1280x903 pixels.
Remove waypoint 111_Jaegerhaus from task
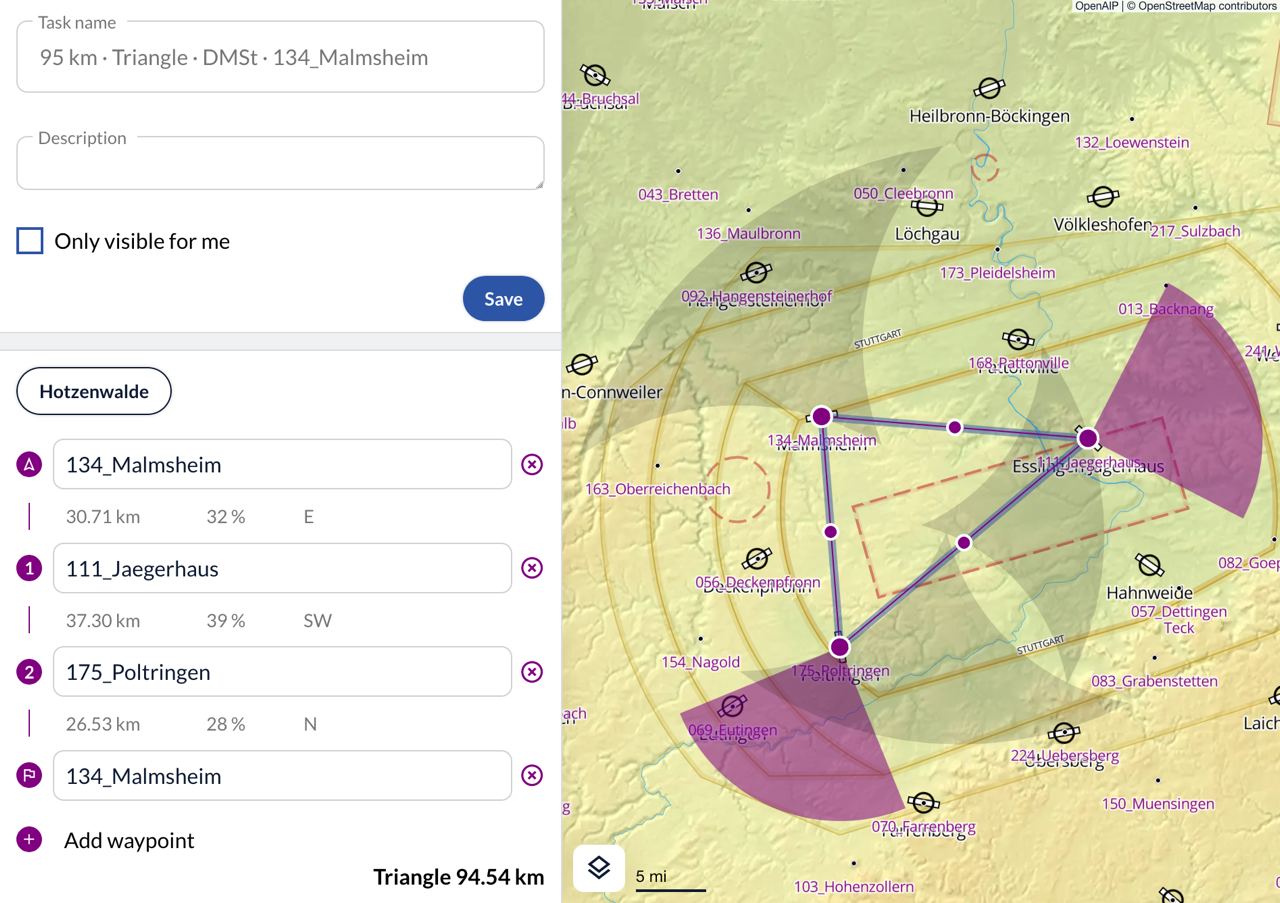[x=532, y=568]
